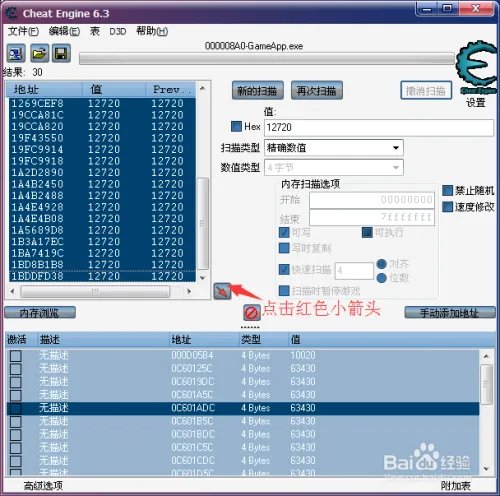This screenshot has height=496, width=500.
Task: Toggle the 禁止随机 checkbox
Action: (x=447, y=191)
